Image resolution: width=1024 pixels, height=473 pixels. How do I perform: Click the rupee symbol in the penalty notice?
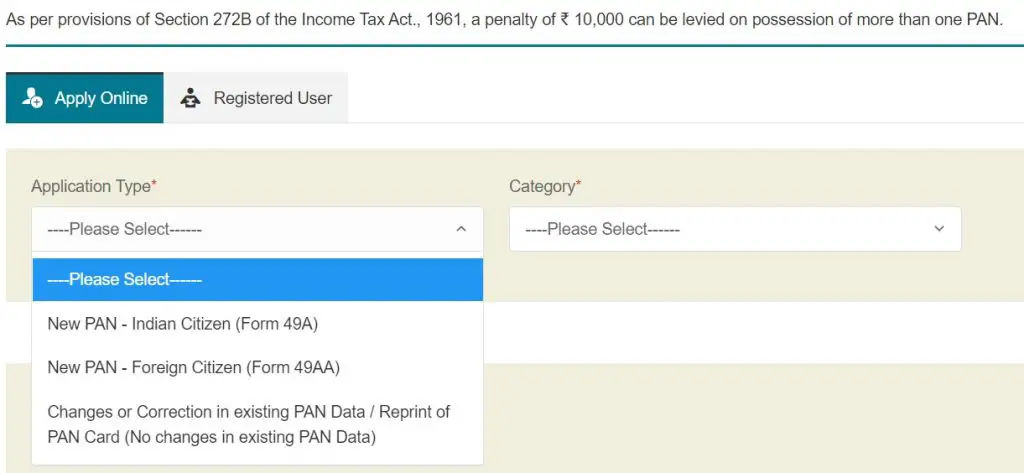point(564,20)
